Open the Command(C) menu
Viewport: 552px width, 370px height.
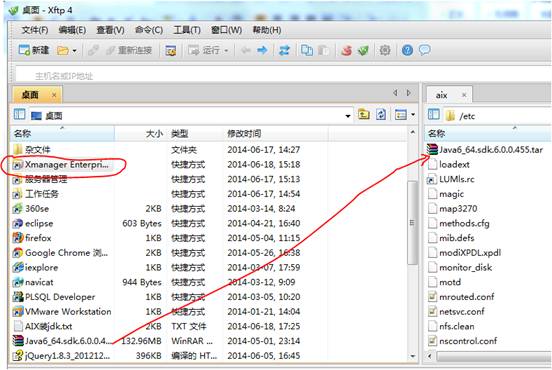[149, 30]
